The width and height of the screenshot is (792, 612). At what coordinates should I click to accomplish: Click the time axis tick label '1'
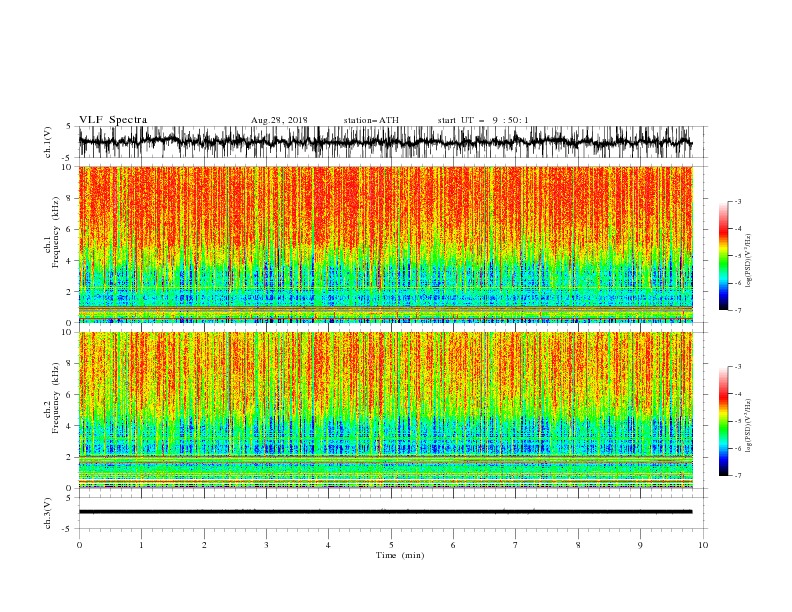pos(141,545)
